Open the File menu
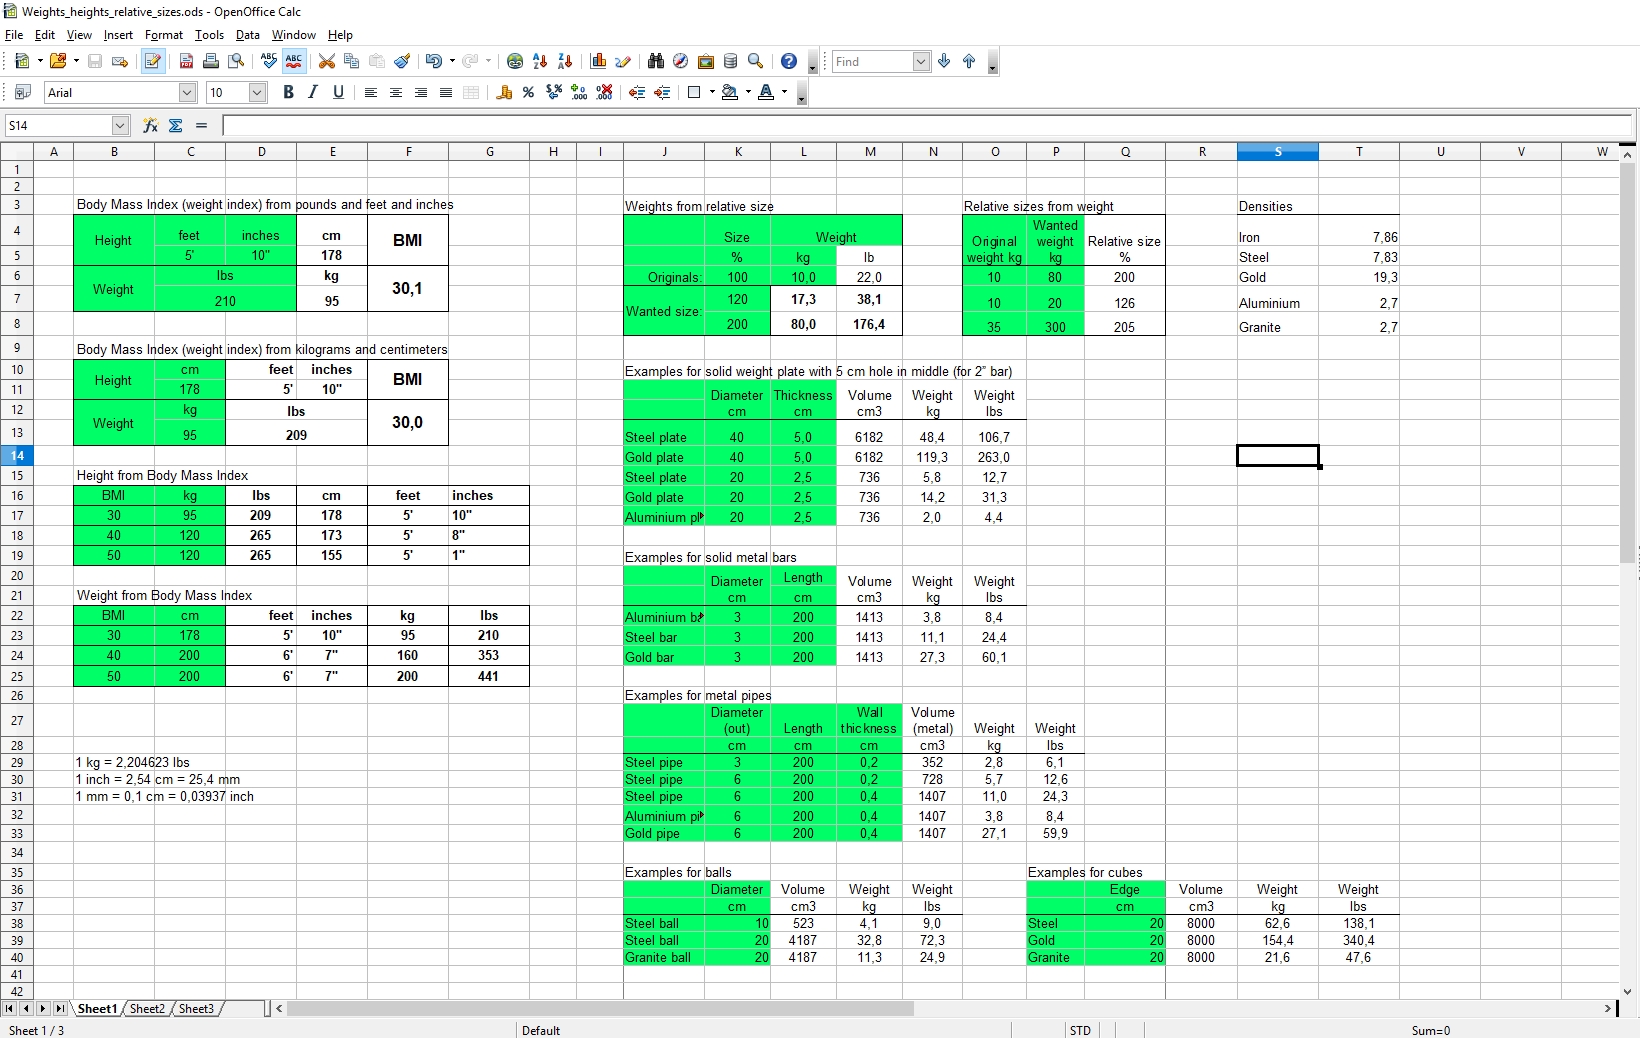Screen dimensions: 1640x1038 click(x=14, y=35)
